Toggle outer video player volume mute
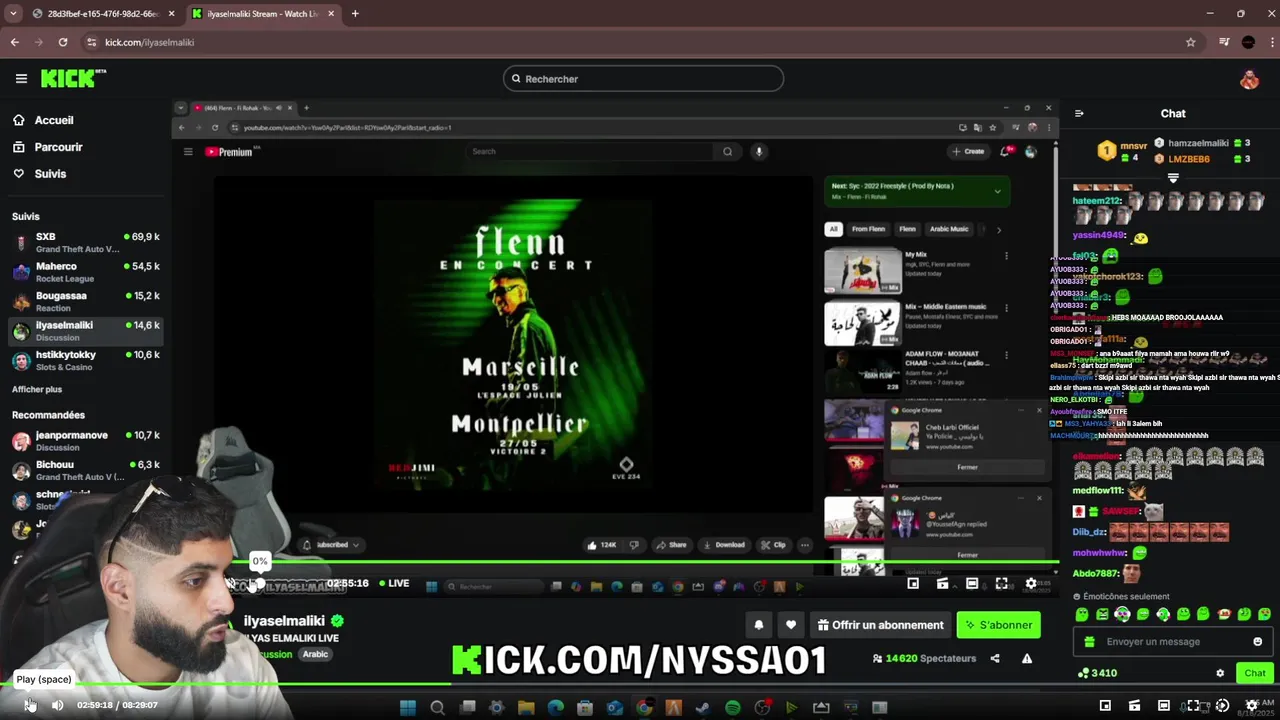This screenshot has height=720, width=1280. click(57, 705)
